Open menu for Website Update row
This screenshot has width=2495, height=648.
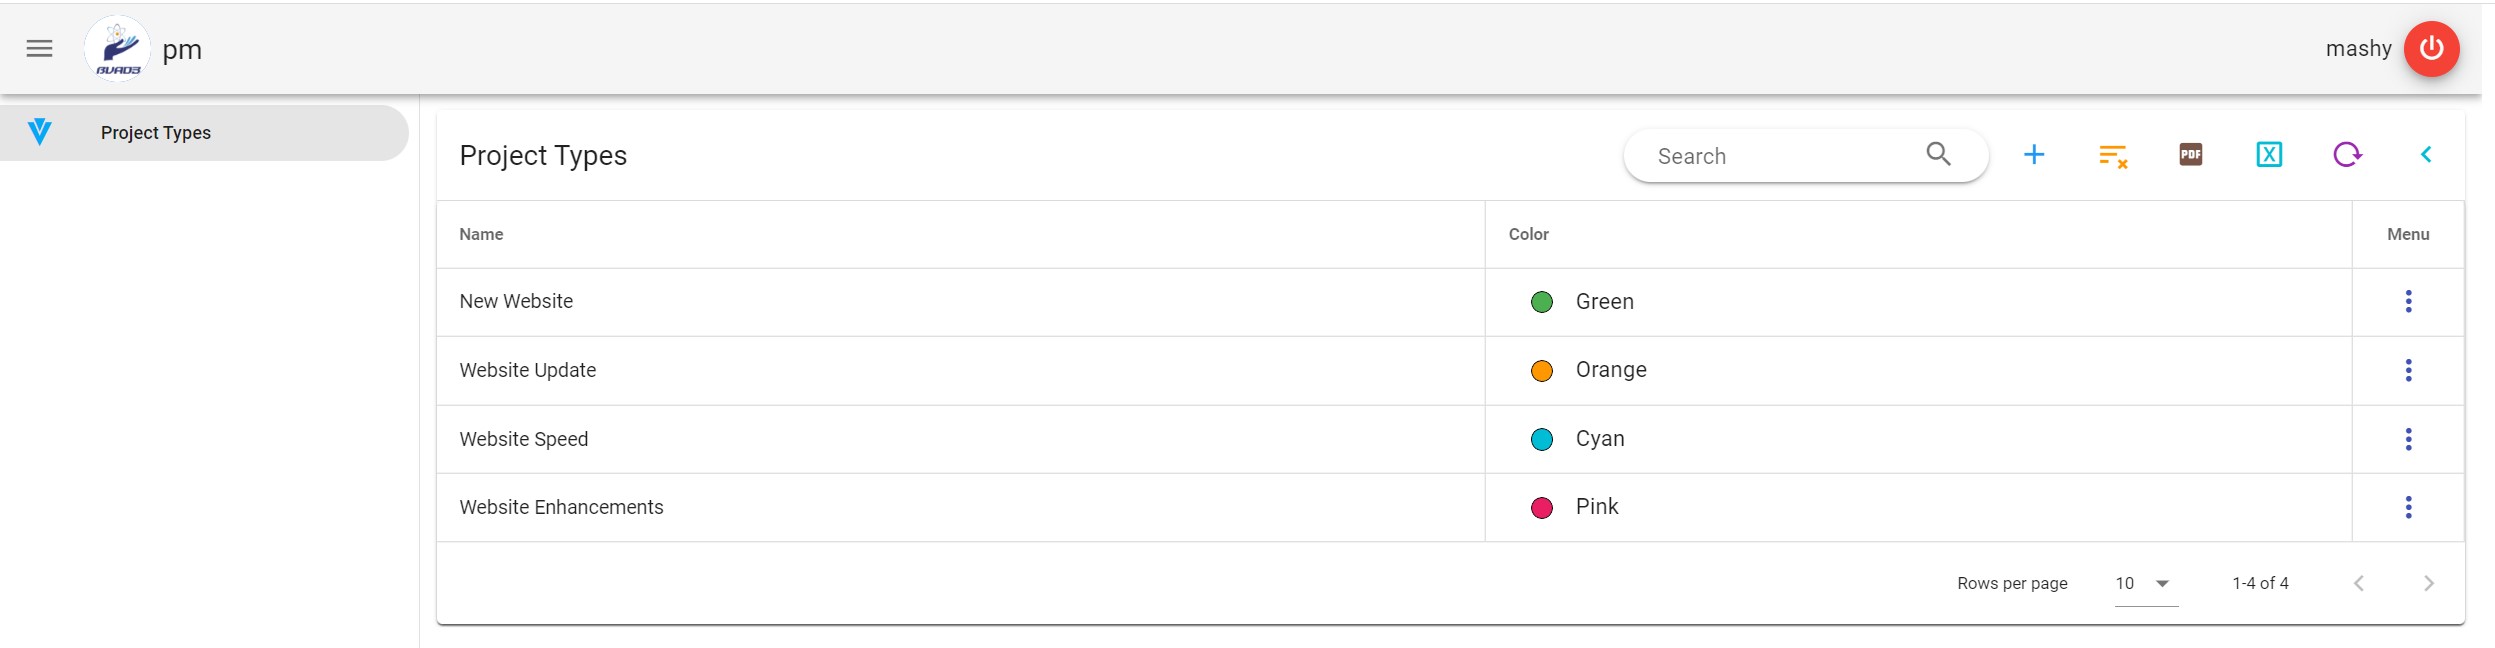[2408, 370]
